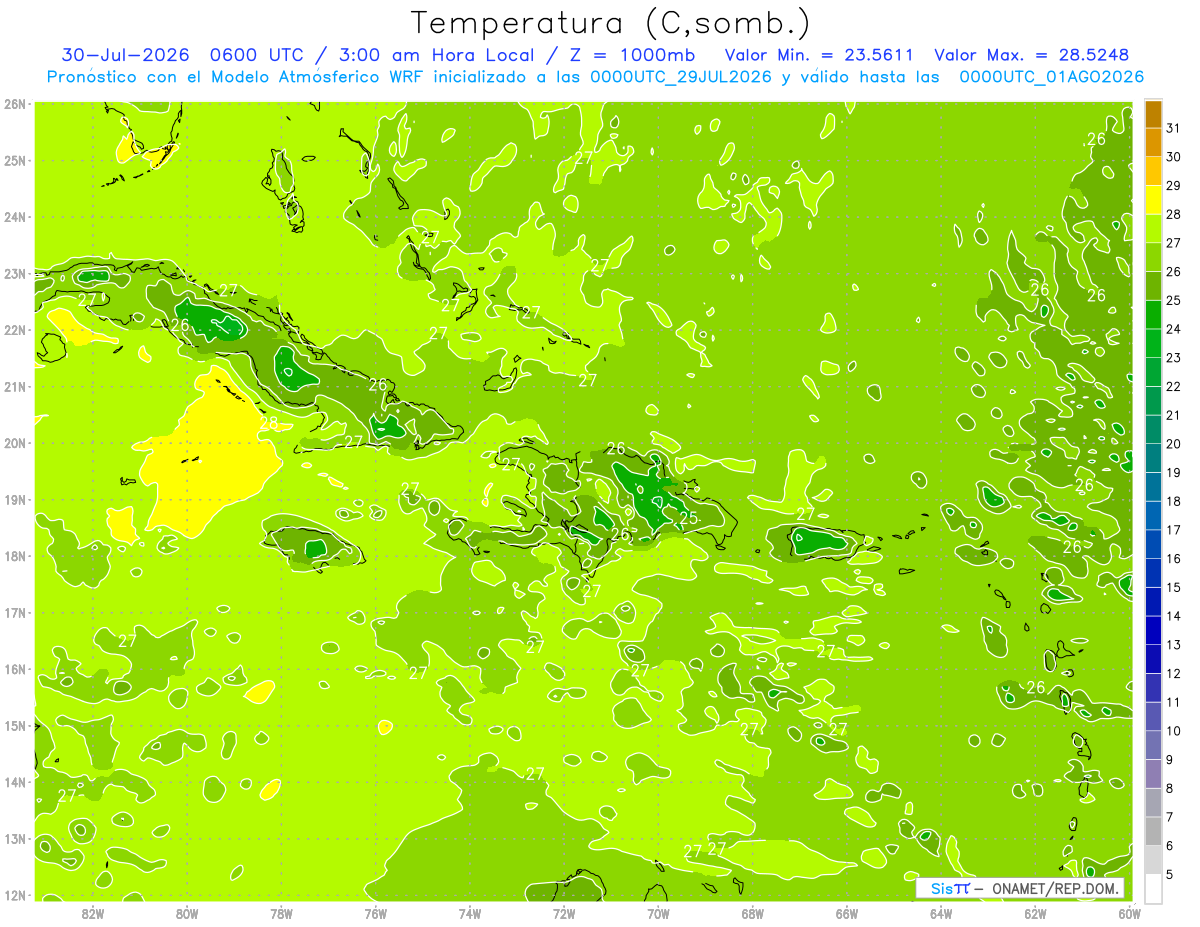Click the 21N latitude label
The width and height of the screenshot is (1200, 927).
tap(14, 387)
